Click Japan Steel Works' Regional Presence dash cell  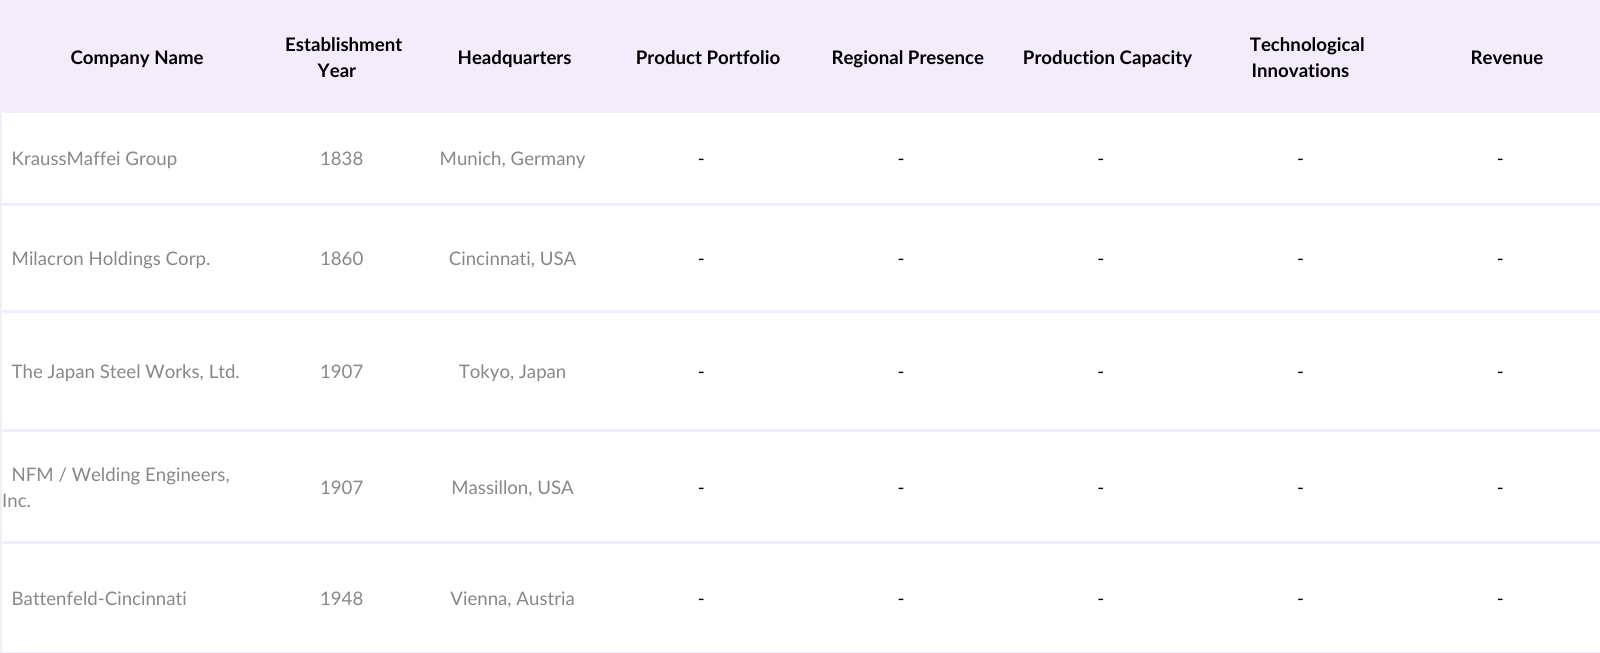click(x=901, y=371)
